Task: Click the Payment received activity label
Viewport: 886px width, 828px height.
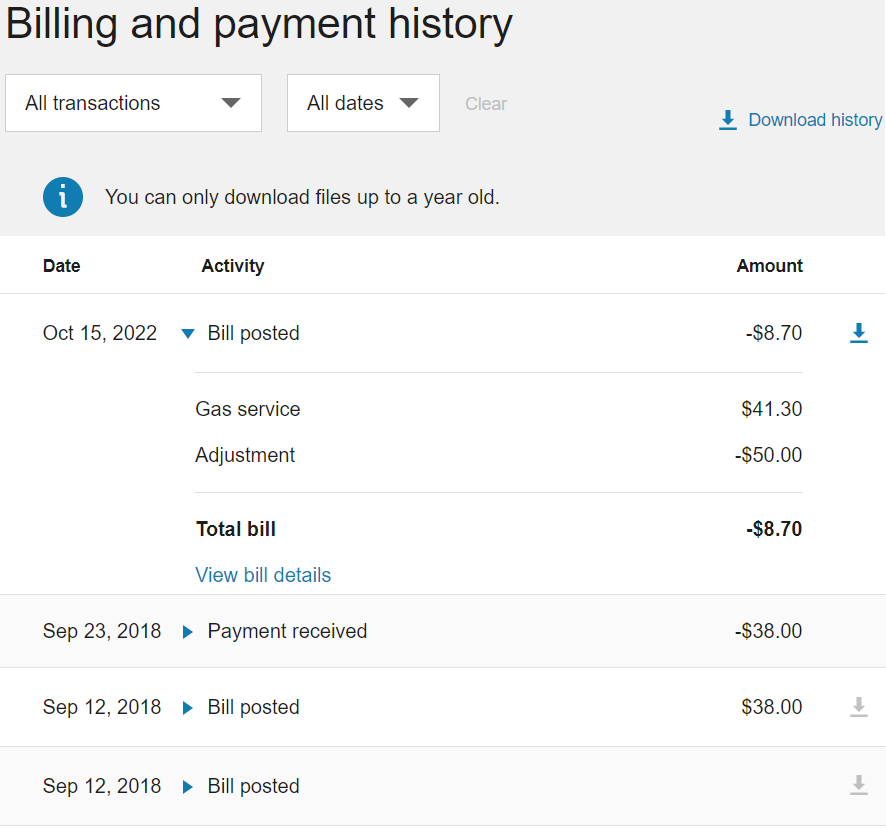Action: click(287, 631)
